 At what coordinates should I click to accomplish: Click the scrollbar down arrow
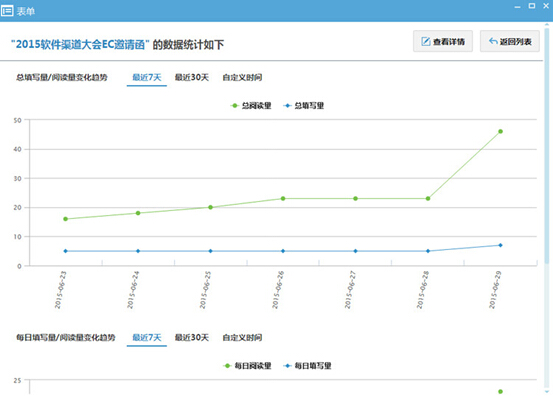pyautogui.click(x=547, y=392)
